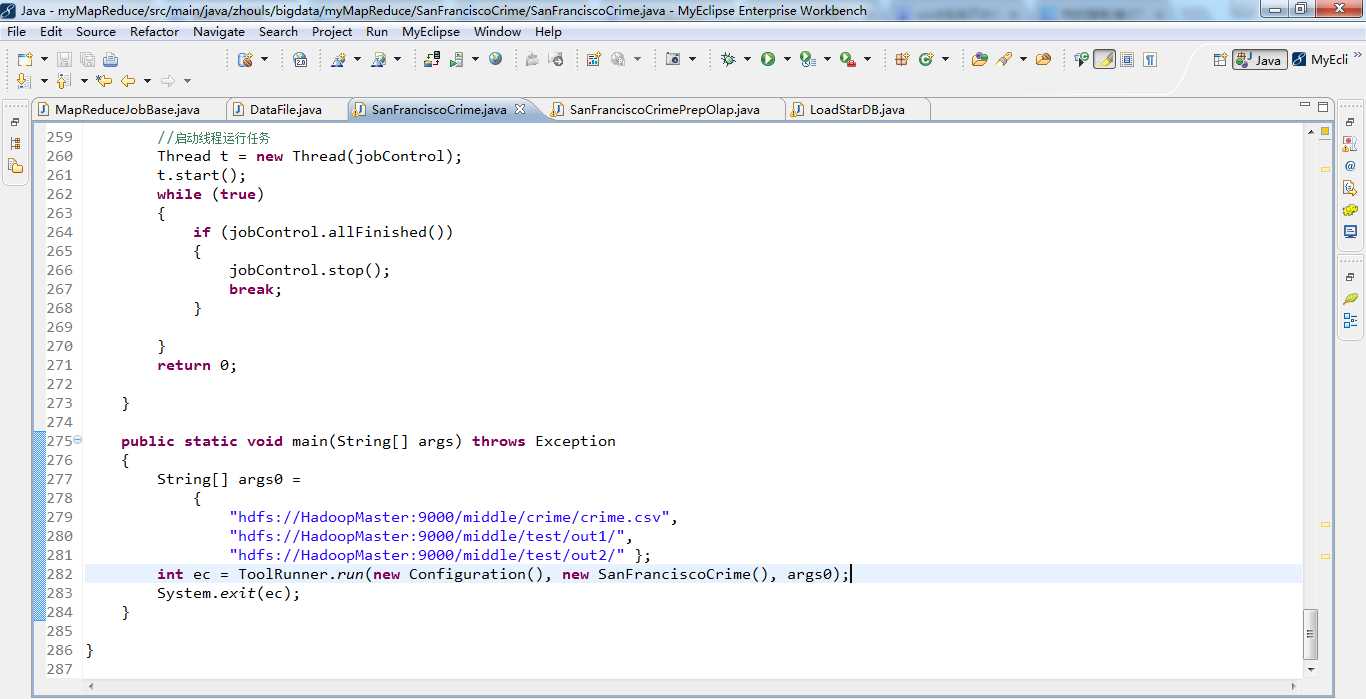1366x699 pixels.
Task: Click line number 282 in gutter
Action: coord(60,574)
